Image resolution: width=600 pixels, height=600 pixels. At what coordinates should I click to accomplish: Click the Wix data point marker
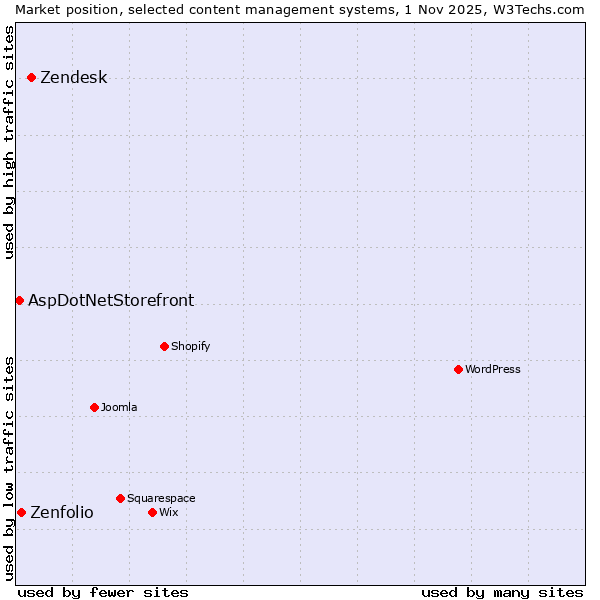click(152, 512)
